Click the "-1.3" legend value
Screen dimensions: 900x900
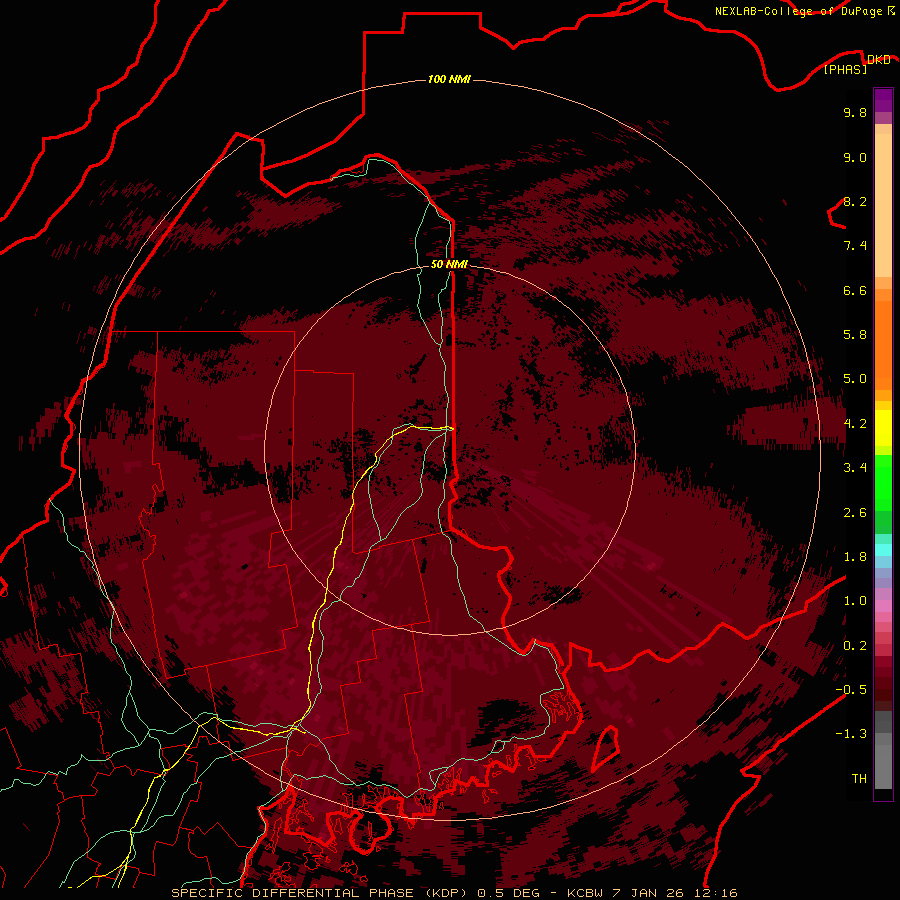pyautogui.click(x=851, y=734)
